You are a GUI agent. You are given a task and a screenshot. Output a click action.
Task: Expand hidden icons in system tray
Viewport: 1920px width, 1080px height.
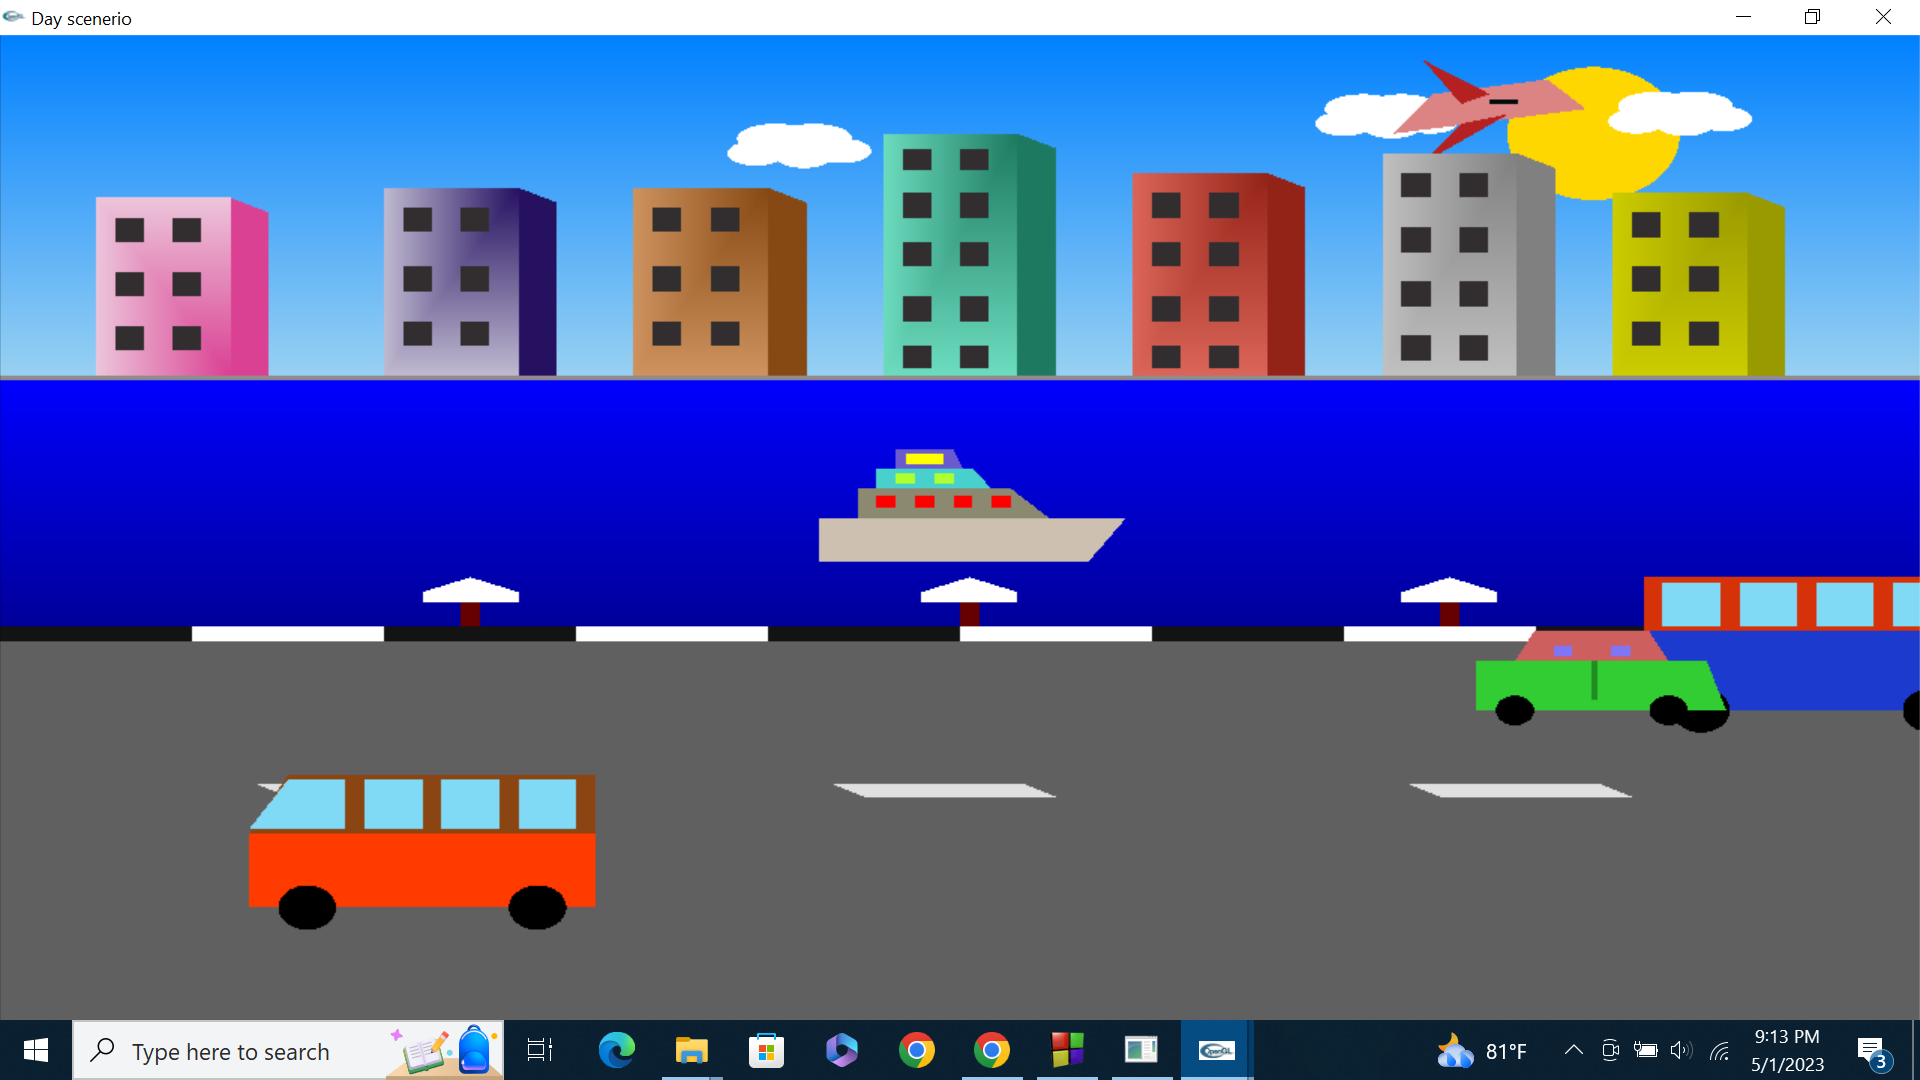tap(1573, 1050)
